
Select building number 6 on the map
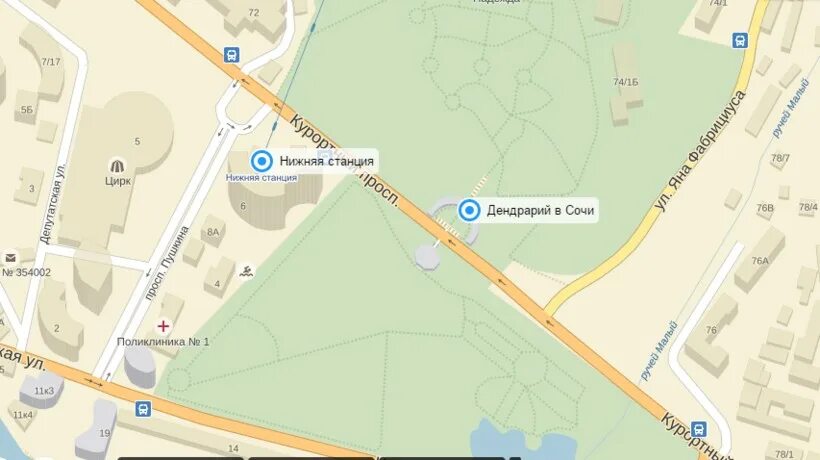(243, 206)
